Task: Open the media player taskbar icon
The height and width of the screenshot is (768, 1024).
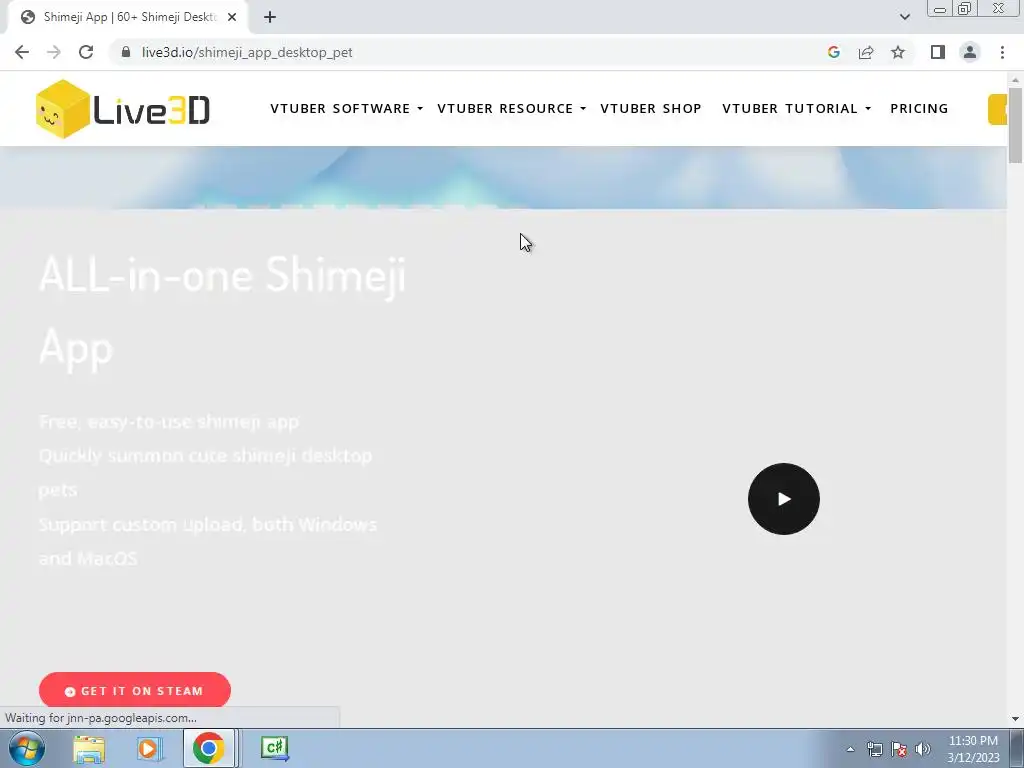Action: tap(149, 748)
